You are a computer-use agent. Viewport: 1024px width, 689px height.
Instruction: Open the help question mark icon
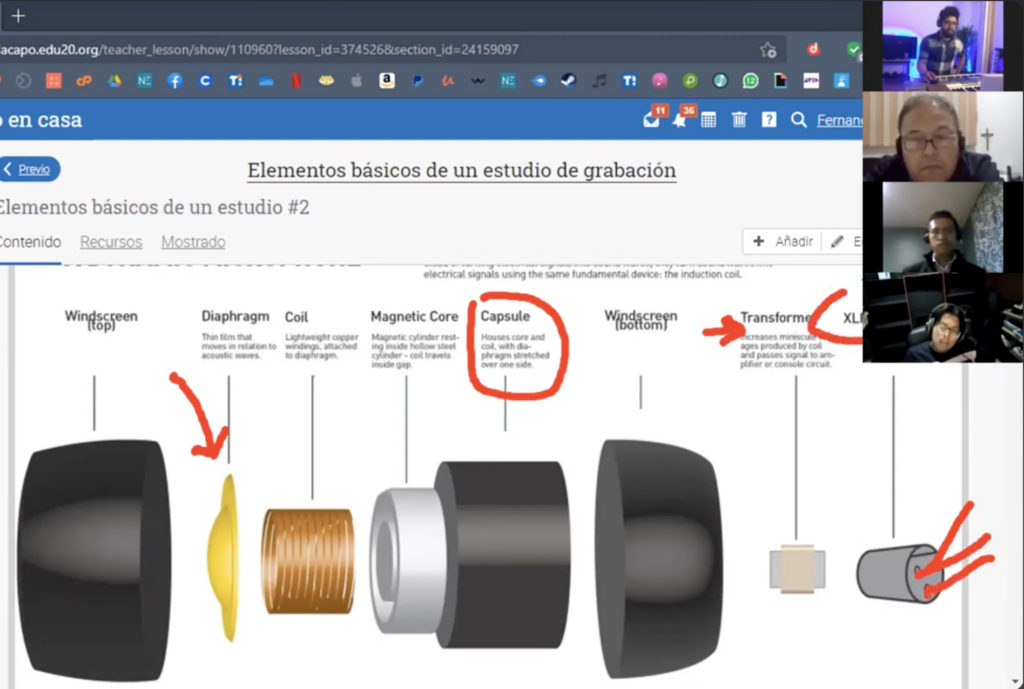pos(769,120)
